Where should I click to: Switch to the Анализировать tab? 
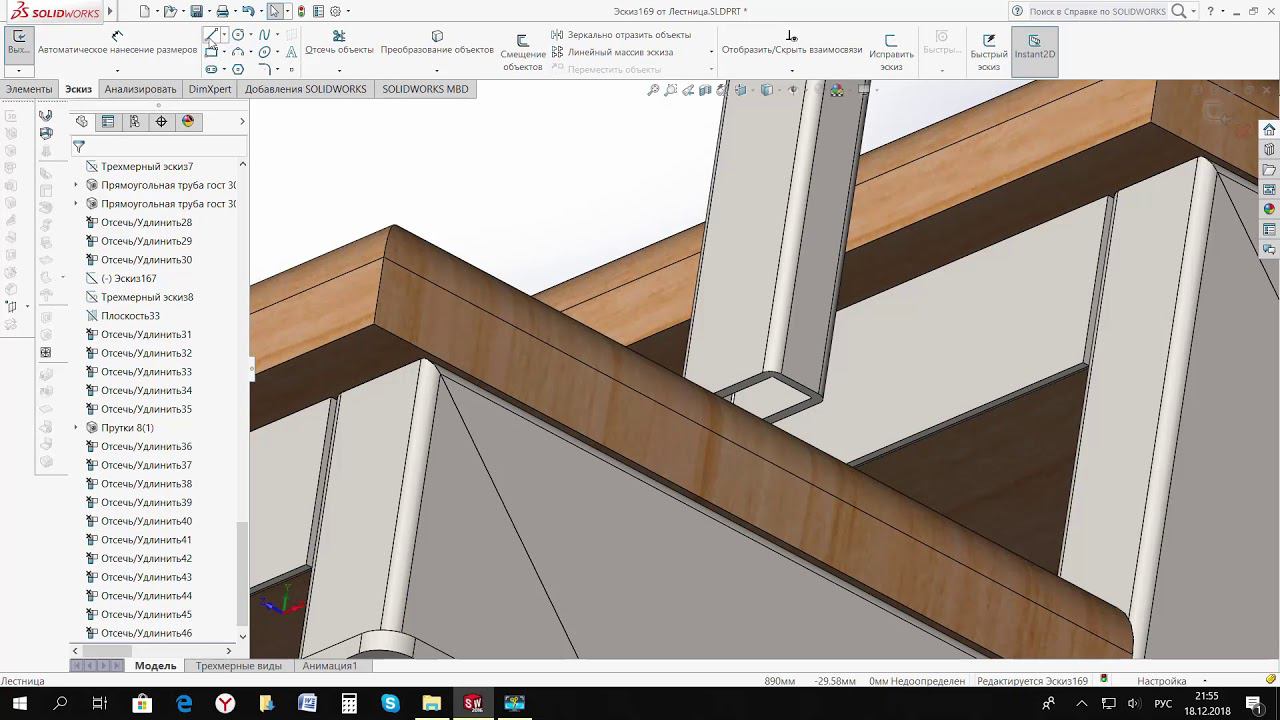(x=140, y=89)
